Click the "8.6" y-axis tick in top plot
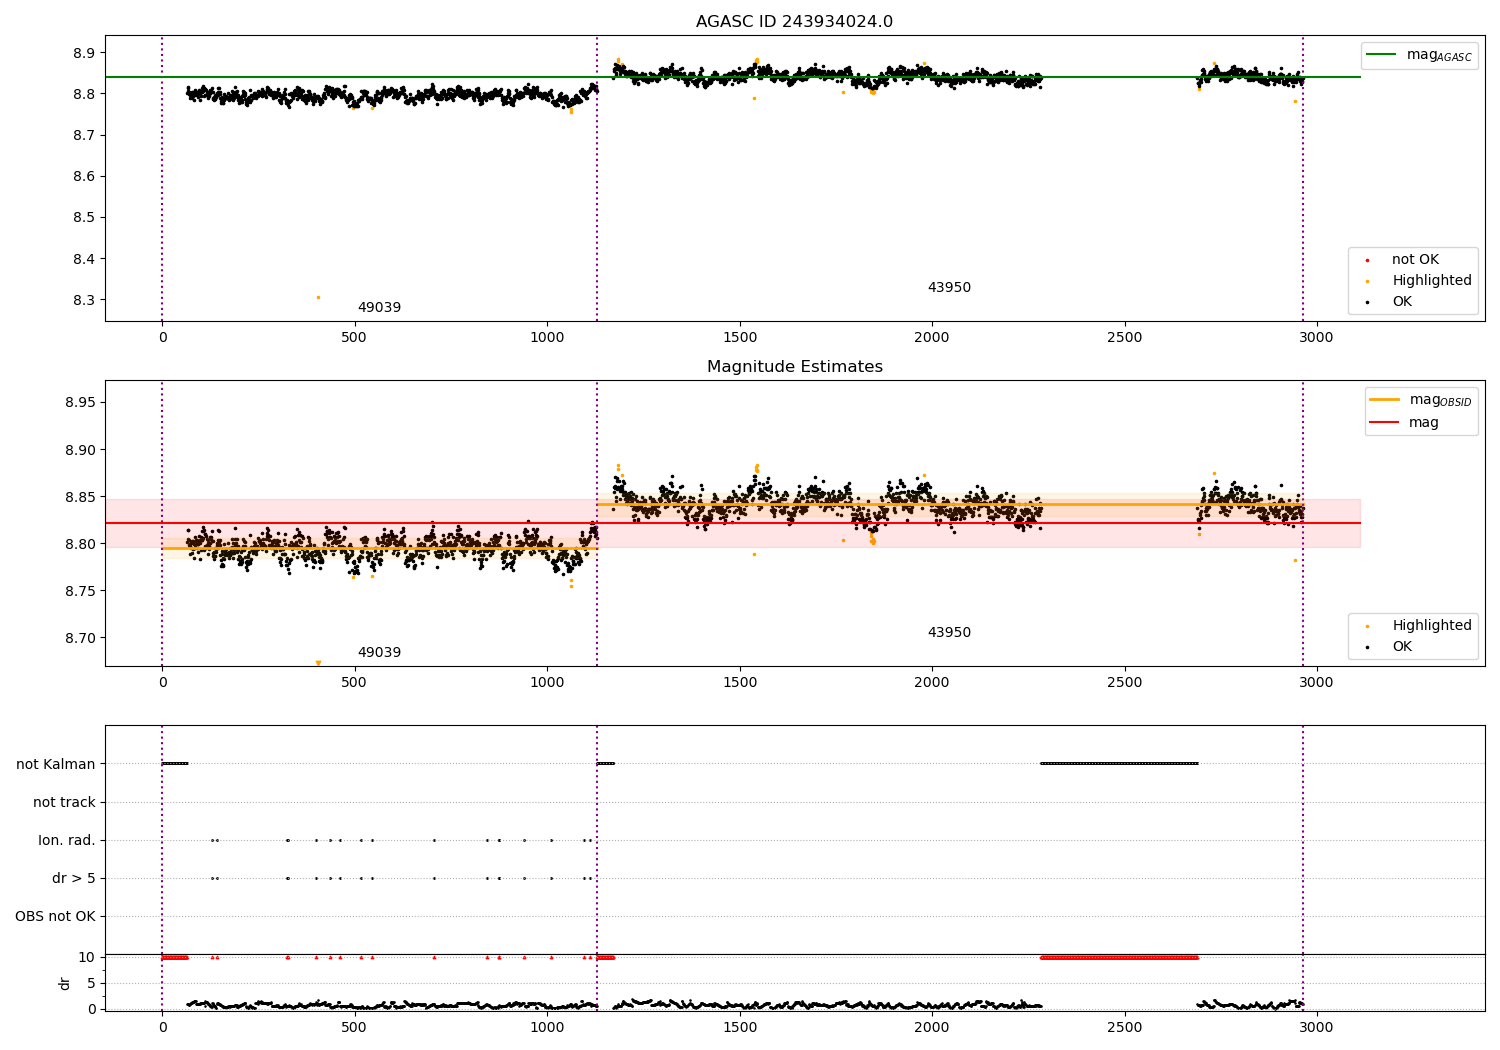 click(84, 177)
